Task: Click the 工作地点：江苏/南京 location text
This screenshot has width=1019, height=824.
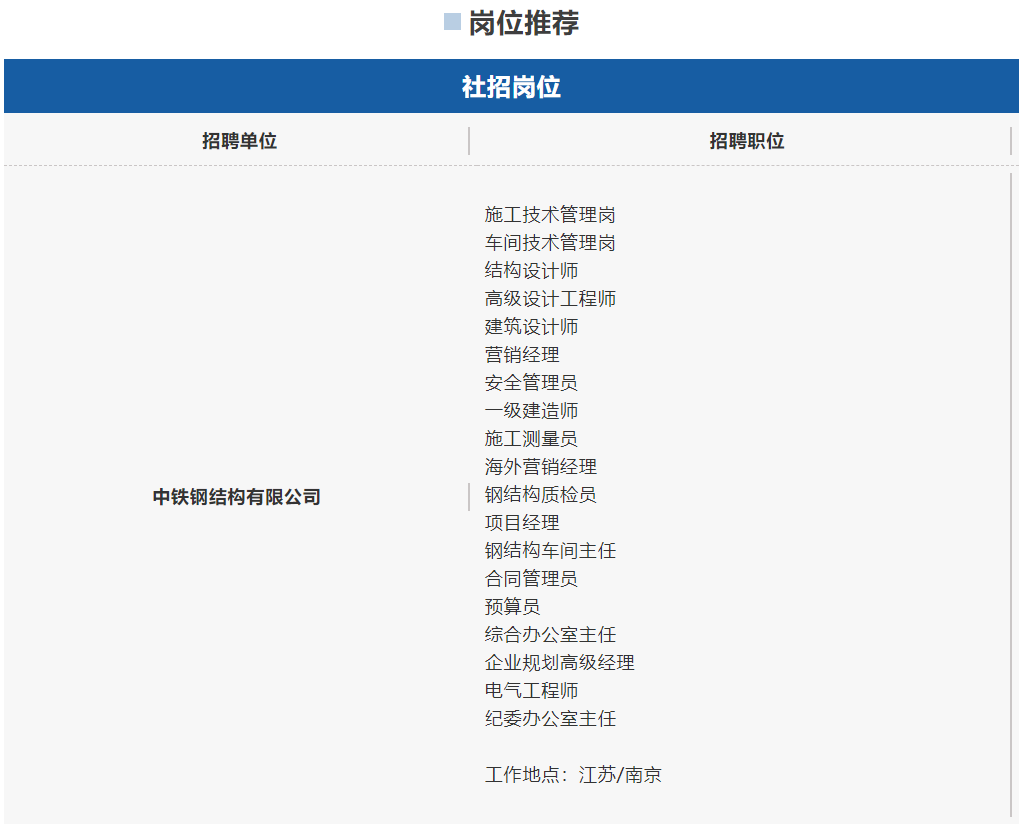Action: click(x=573, y=774)
